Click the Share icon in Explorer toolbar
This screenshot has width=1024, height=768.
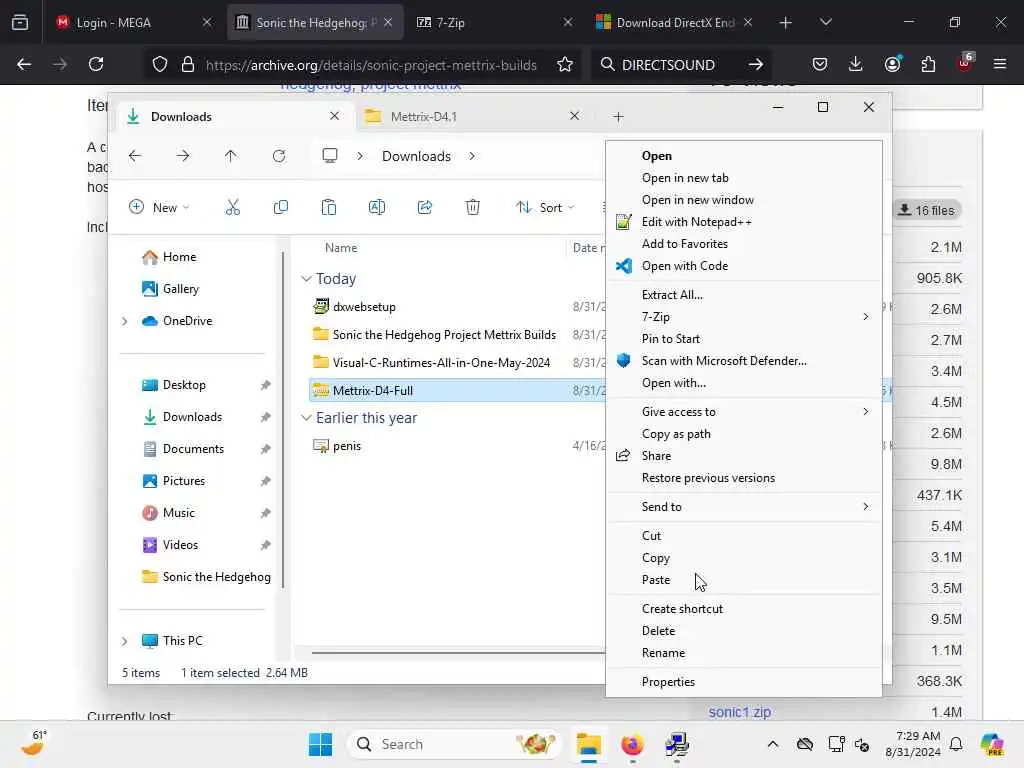click(424, 208)
